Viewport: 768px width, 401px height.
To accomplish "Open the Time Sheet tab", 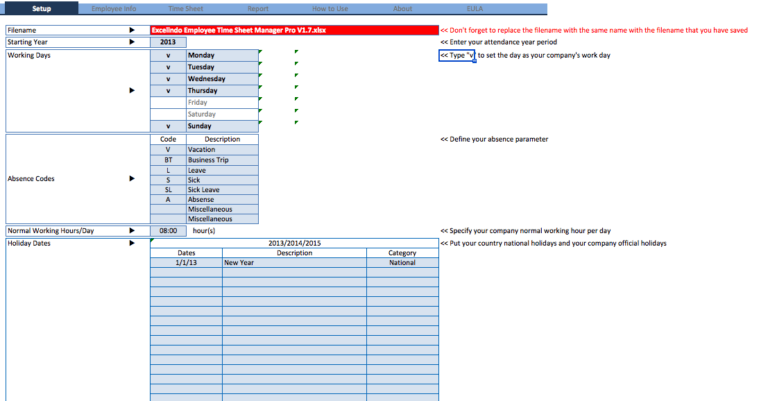I will (x=186, y=8).
